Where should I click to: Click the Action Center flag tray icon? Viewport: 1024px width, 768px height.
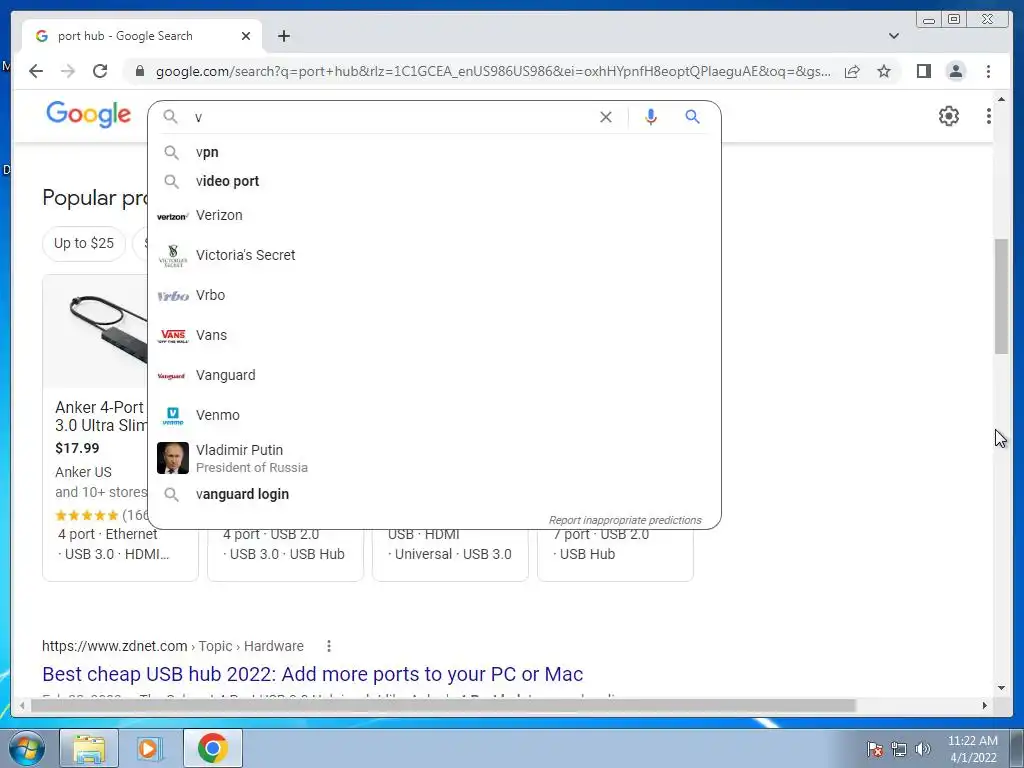click(875, 749)
